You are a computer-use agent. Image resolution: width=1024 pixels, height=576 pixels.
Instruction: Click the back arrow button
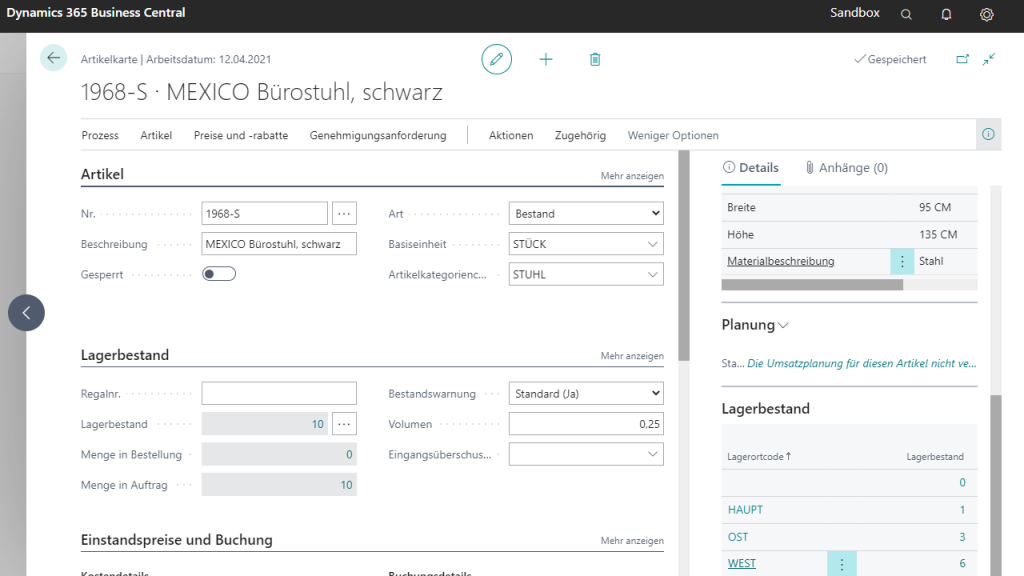pos(53,58)
